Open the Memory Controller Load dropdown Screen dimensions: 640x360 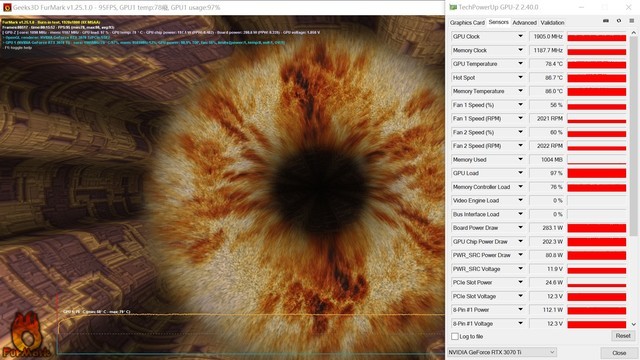tap(520, 187)
